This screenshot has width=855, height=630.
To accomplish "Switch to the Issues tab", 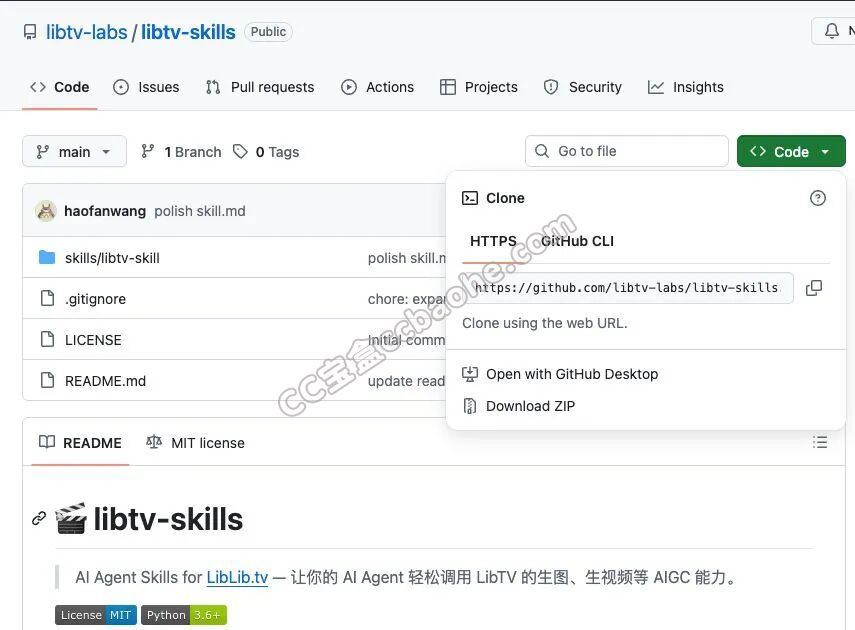I will point(146,87).
